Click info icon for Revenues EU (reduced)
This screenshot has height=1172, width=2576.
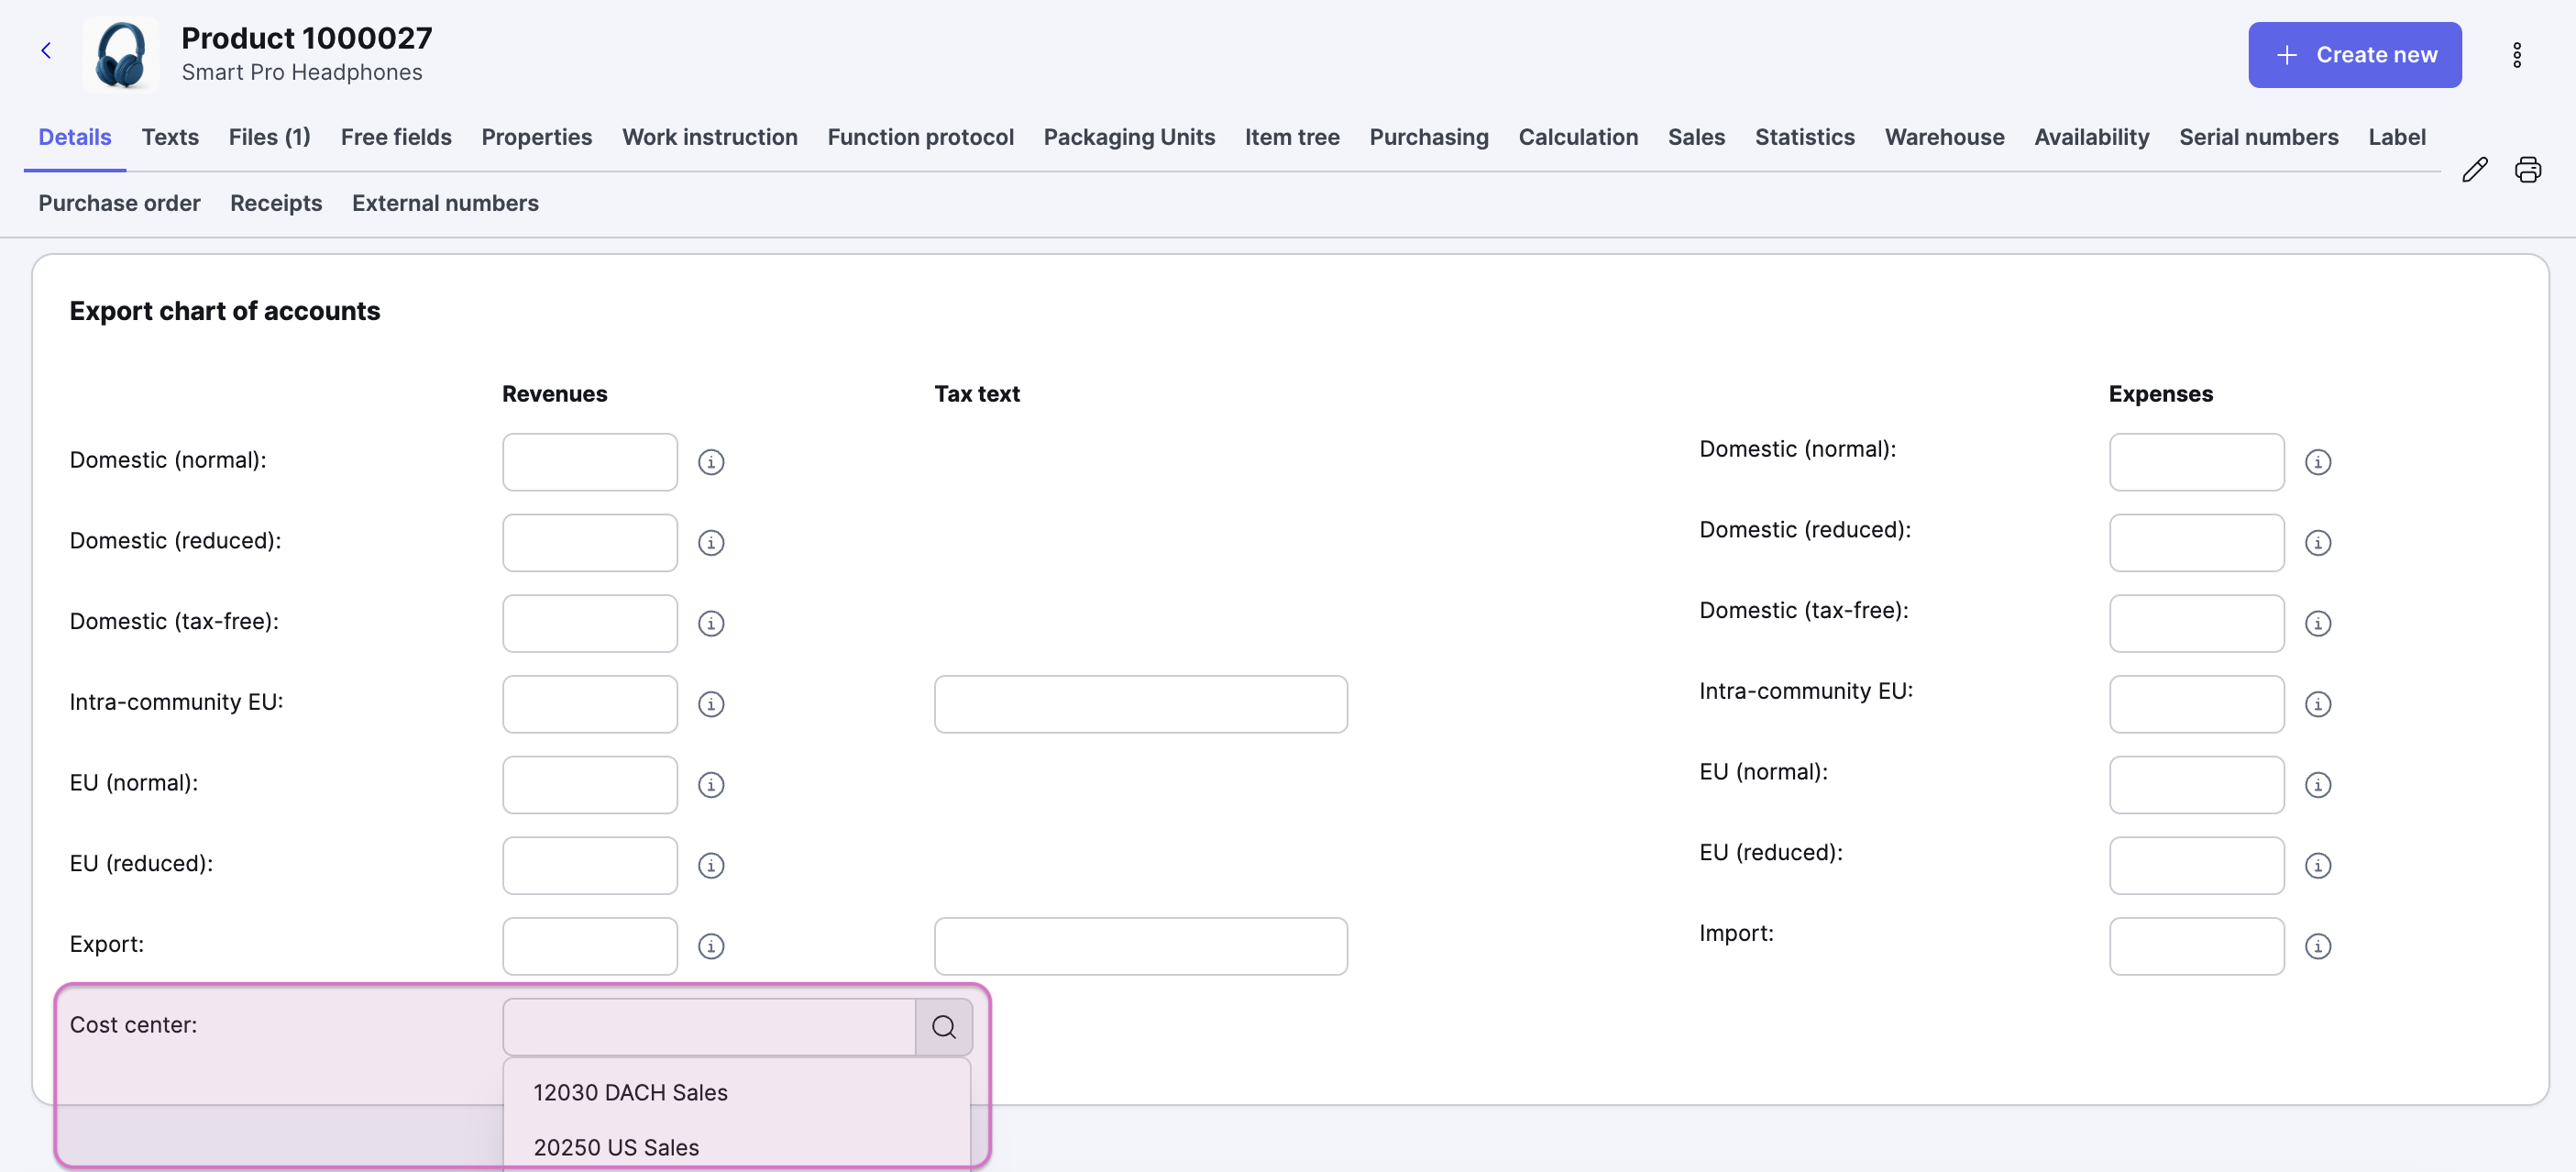[711, 865]
